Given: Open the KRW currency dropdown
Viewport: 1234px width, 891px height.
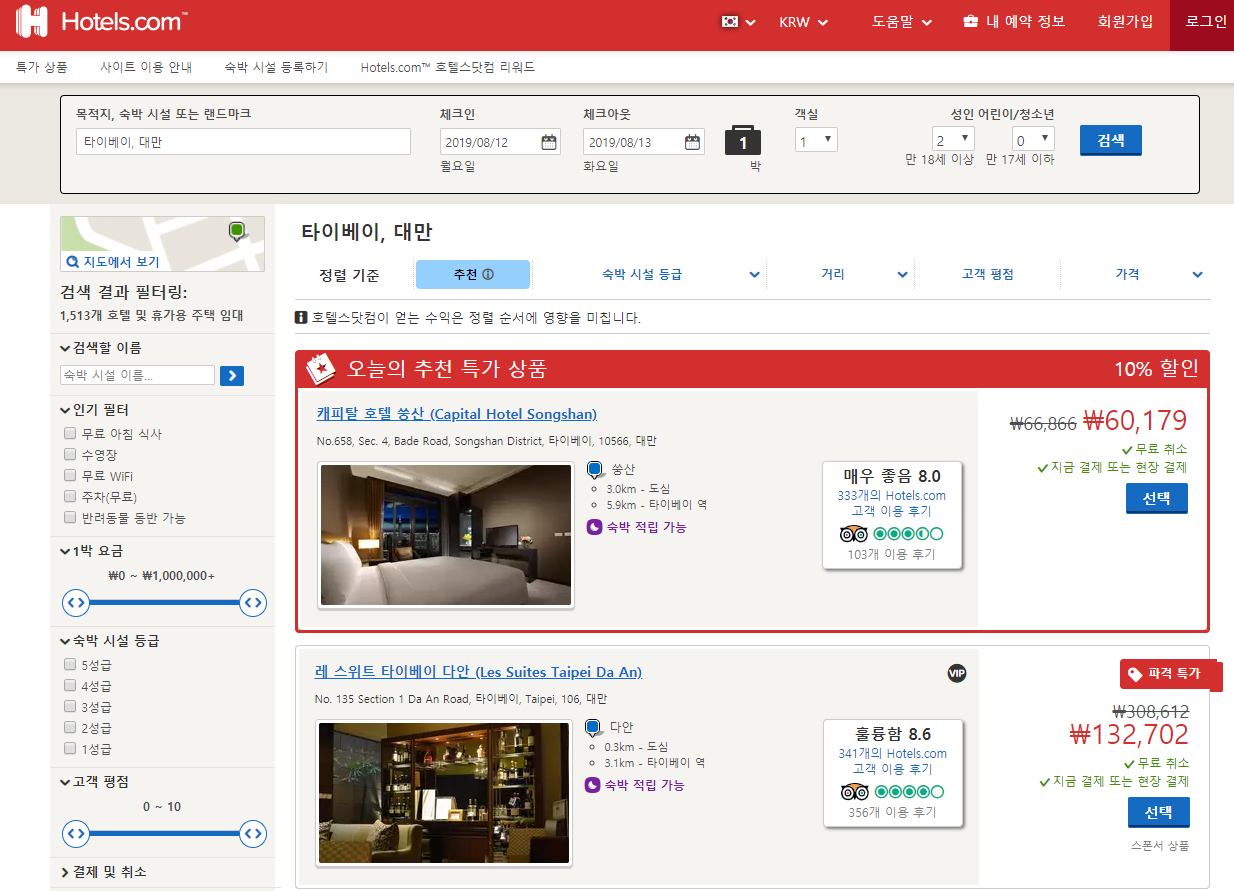Looking at the screenshot, I should pyautogui.click(x=803, y=22).
